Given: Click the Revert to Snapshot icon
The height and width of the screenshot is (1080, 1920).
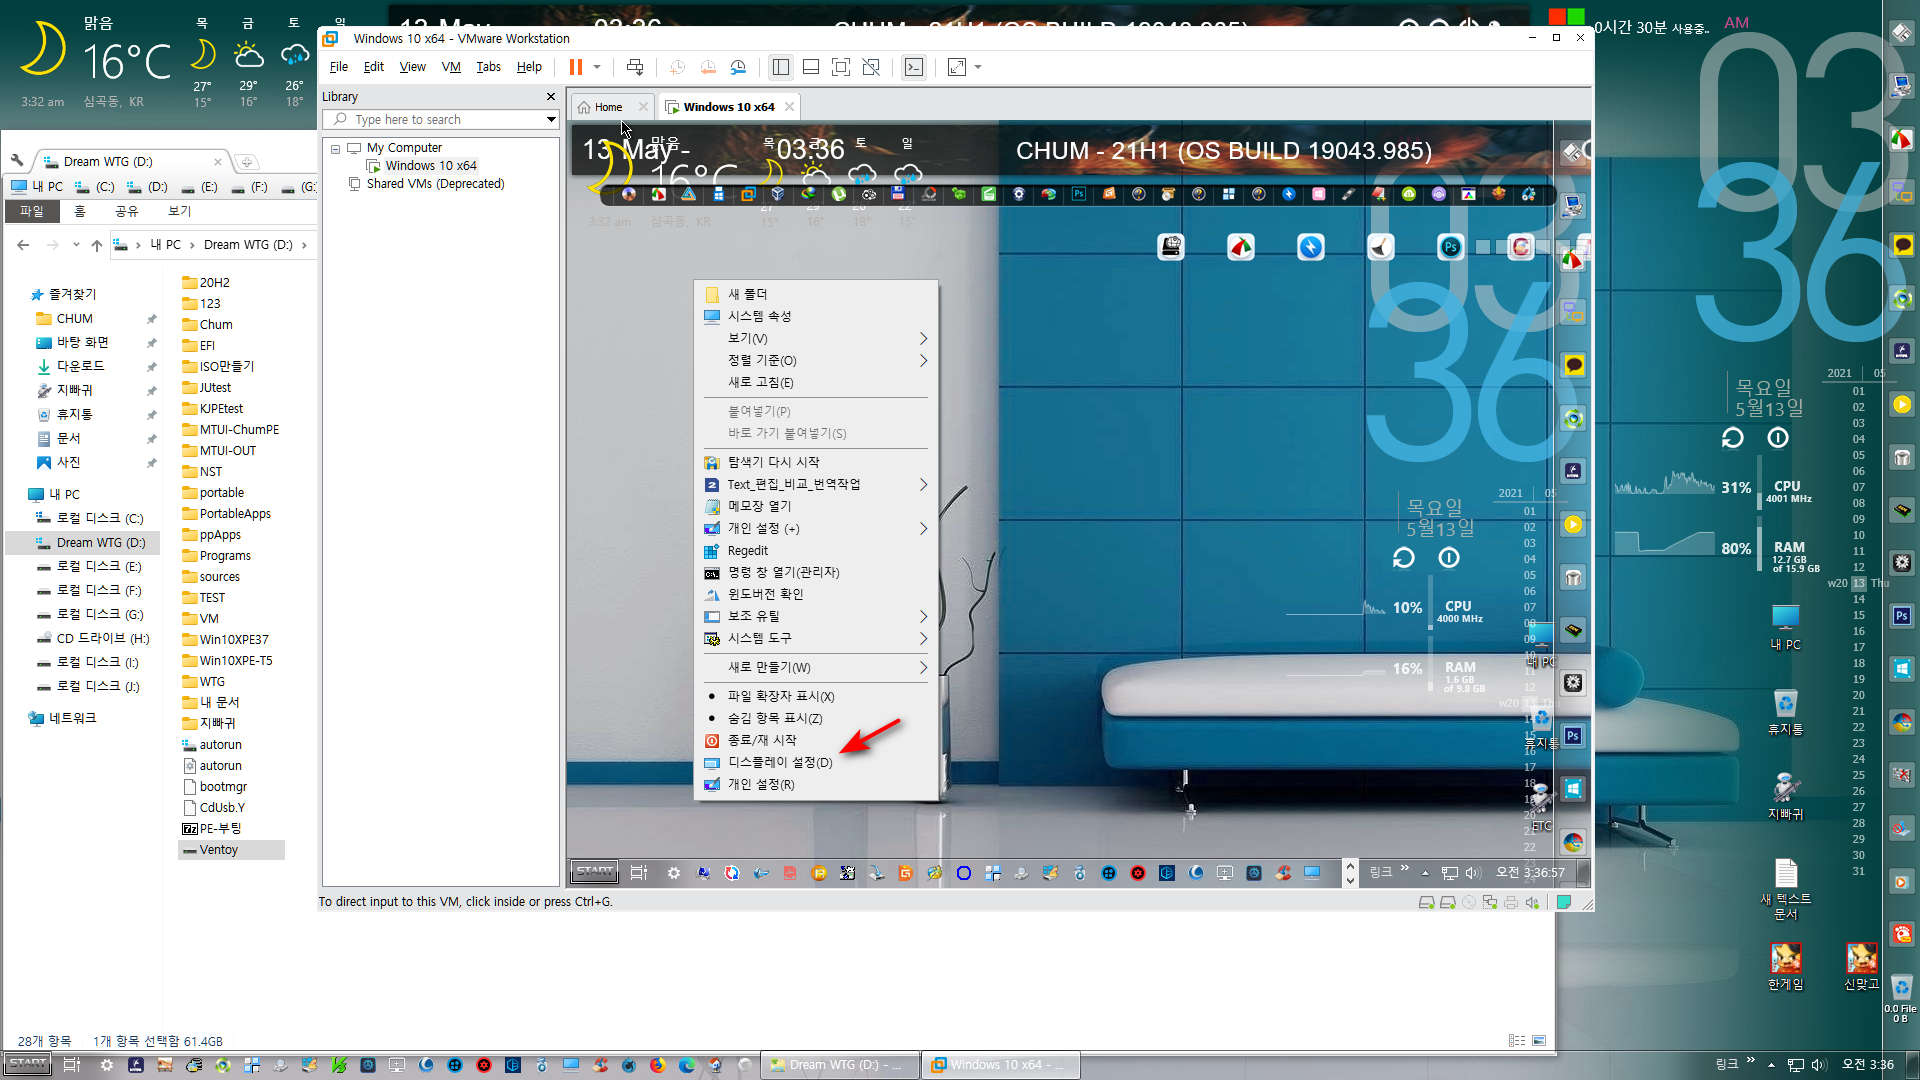Looking at the screenshot, I should tap(708, 67).
